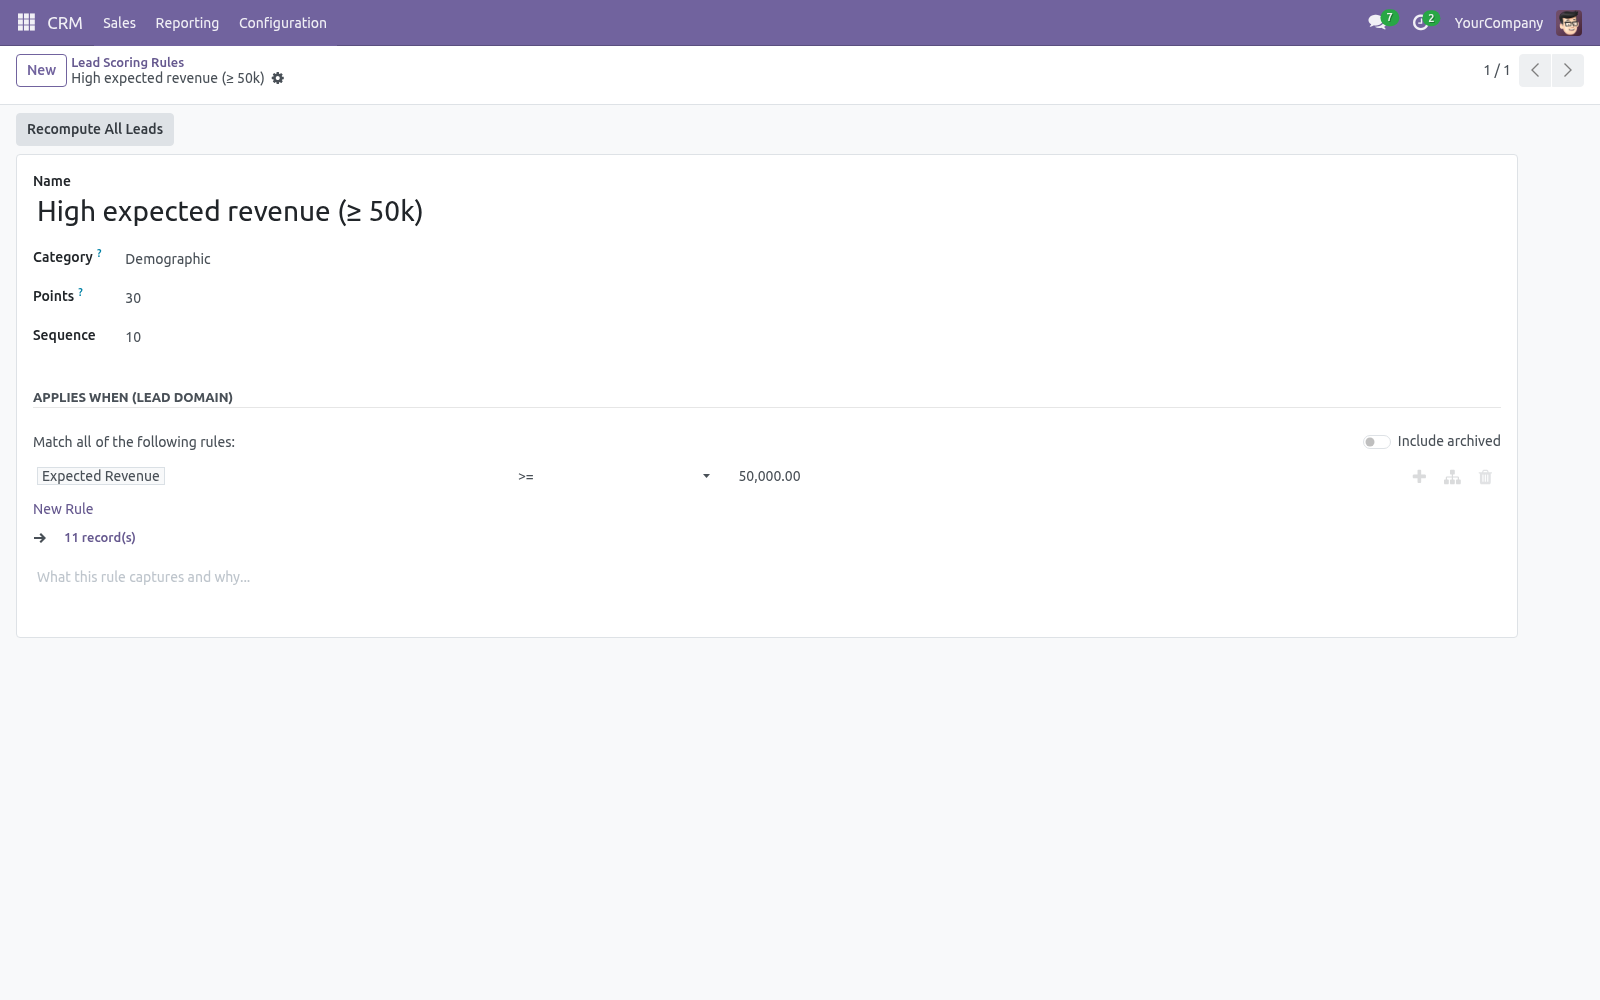The width and height of the screenshot is (1600, 1000).
Task: Click the CRM app title
Action: tap(65, 22)
